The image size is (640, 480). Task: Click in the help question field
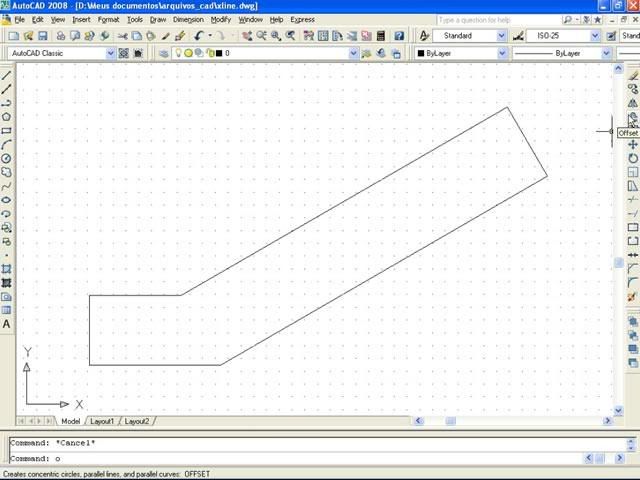pyautogui.click(x=498, y=20)
